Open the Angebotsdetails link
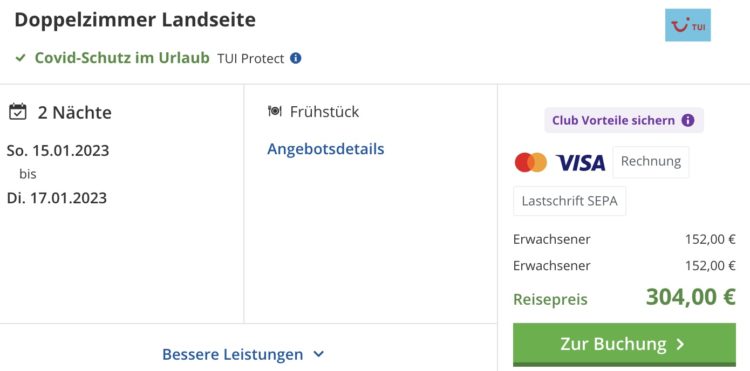 pos(326,149)
